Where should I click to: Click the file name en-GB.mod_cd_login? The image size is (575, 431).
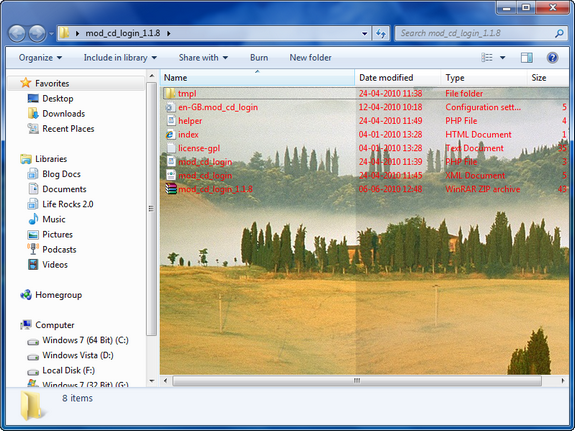(218, 107)
